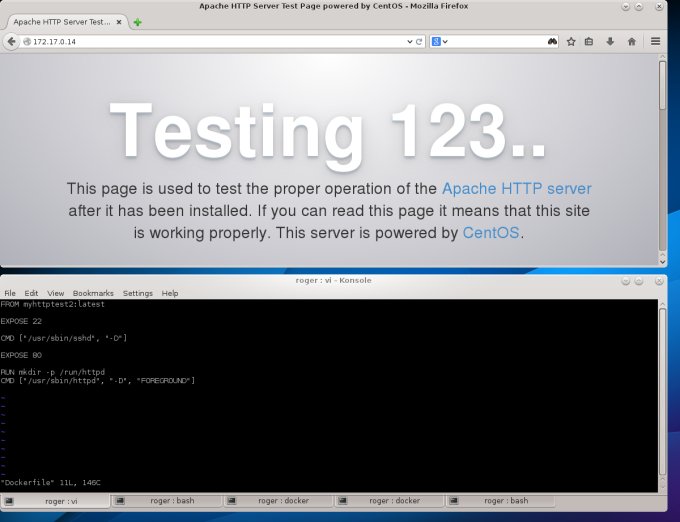Go back with the Firefox back arrow

(12, 42)
